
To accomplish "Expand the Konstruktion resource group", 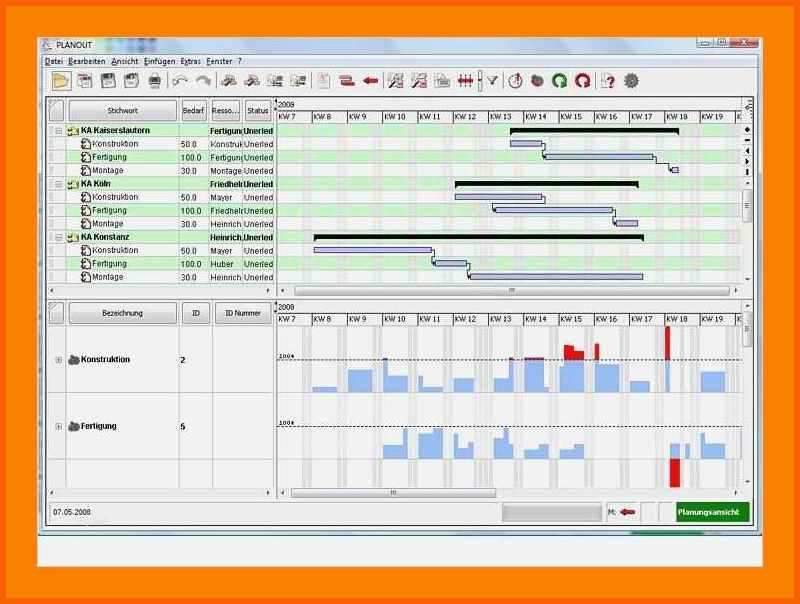I will (58, 360).
